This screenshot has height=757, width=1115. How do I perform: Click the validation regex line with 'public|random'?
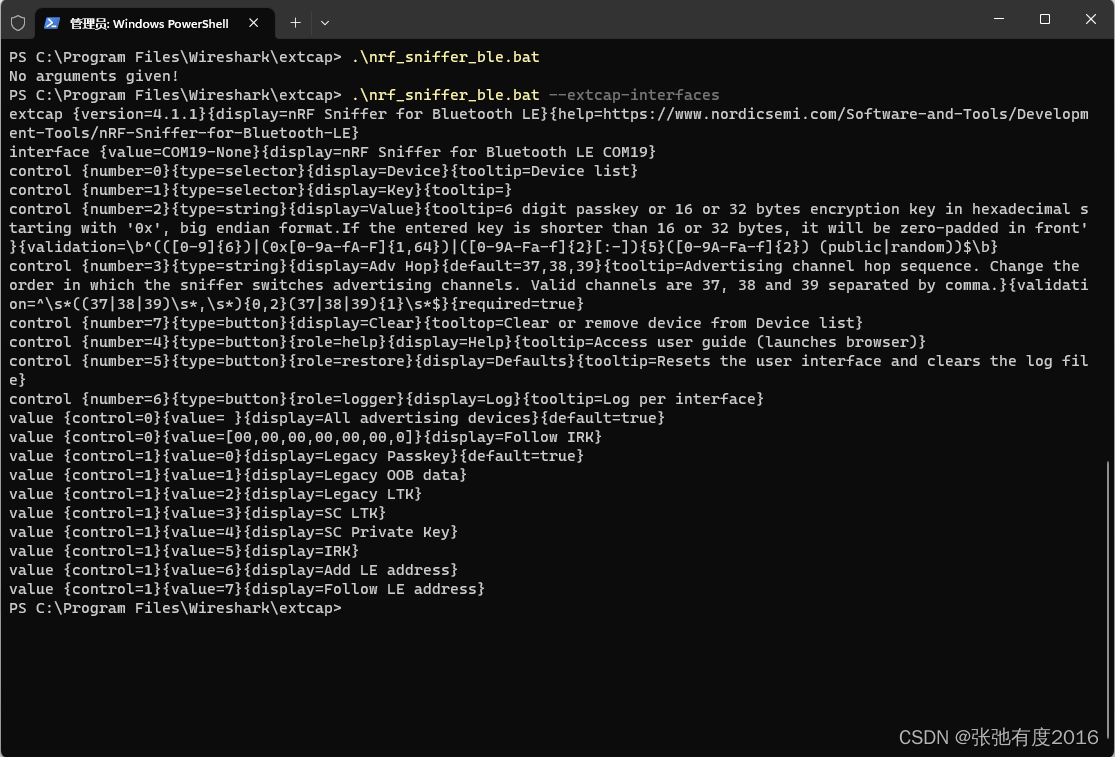503,247
